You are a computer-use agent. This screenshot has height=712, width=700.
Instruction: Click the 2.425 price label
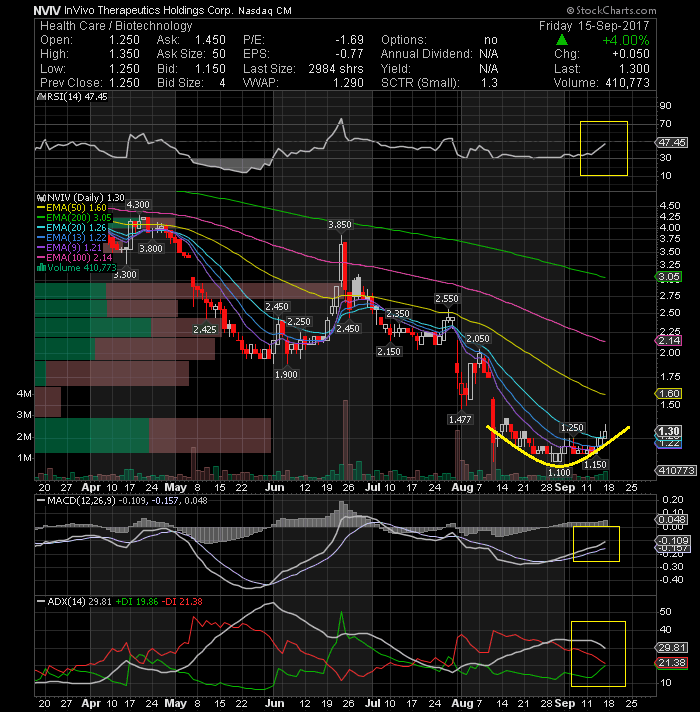[x=205, y=330]
